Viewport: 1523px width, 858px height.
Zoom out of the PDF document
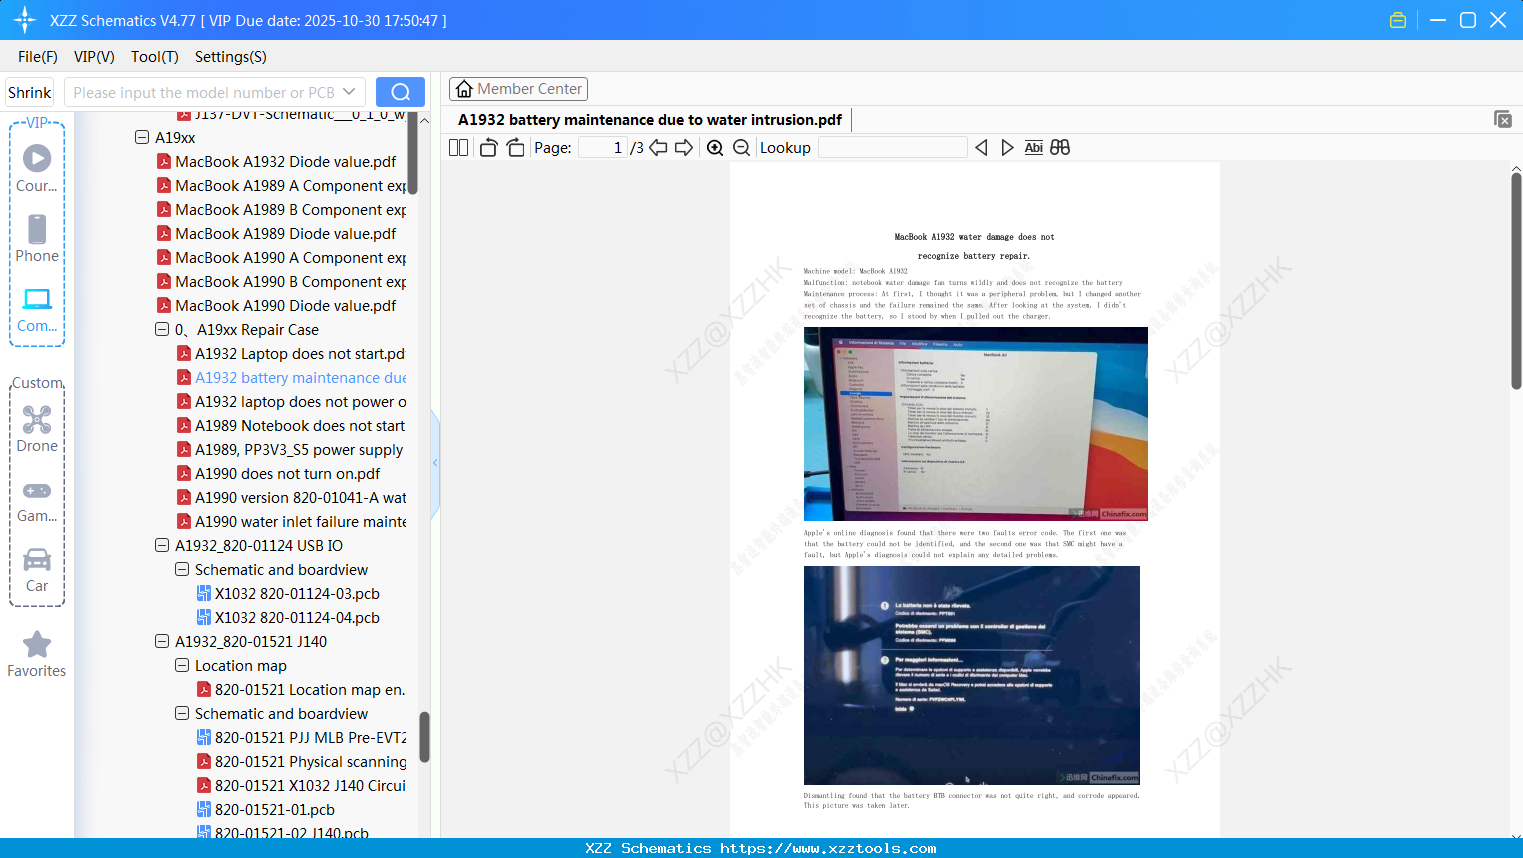click(x=741, y=148)
